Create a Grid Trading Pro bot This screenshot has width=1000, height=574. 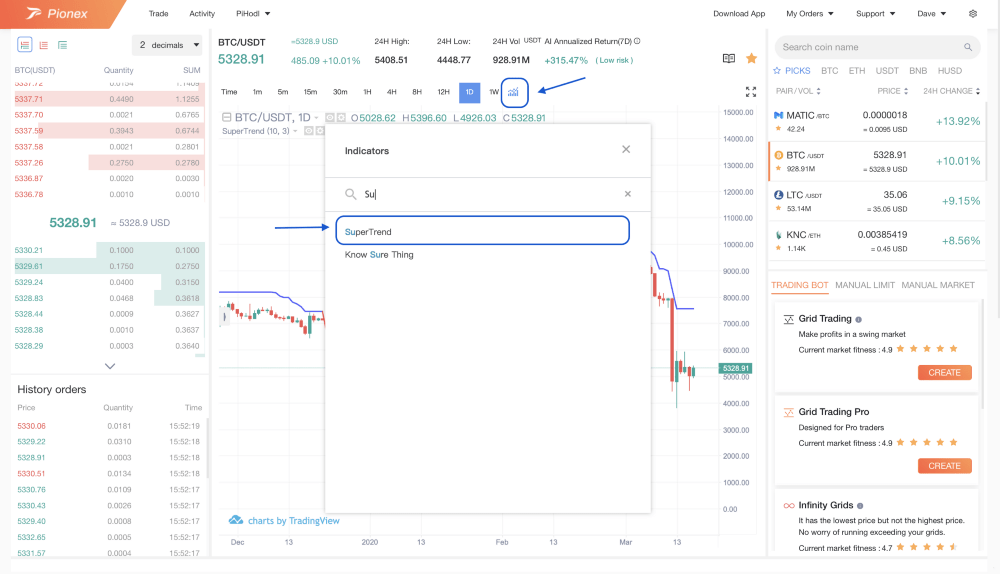[x=945, y=466]
